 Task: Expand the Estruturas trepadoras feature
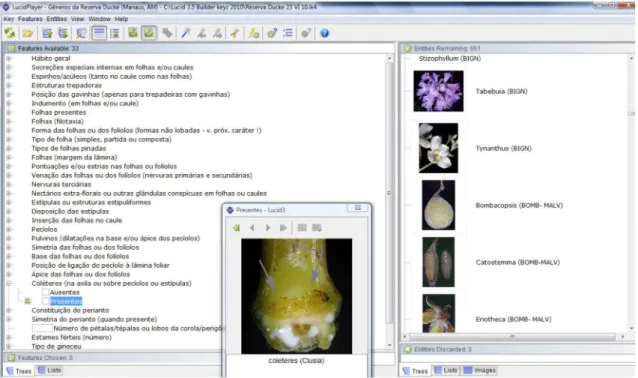pos(9,85)
